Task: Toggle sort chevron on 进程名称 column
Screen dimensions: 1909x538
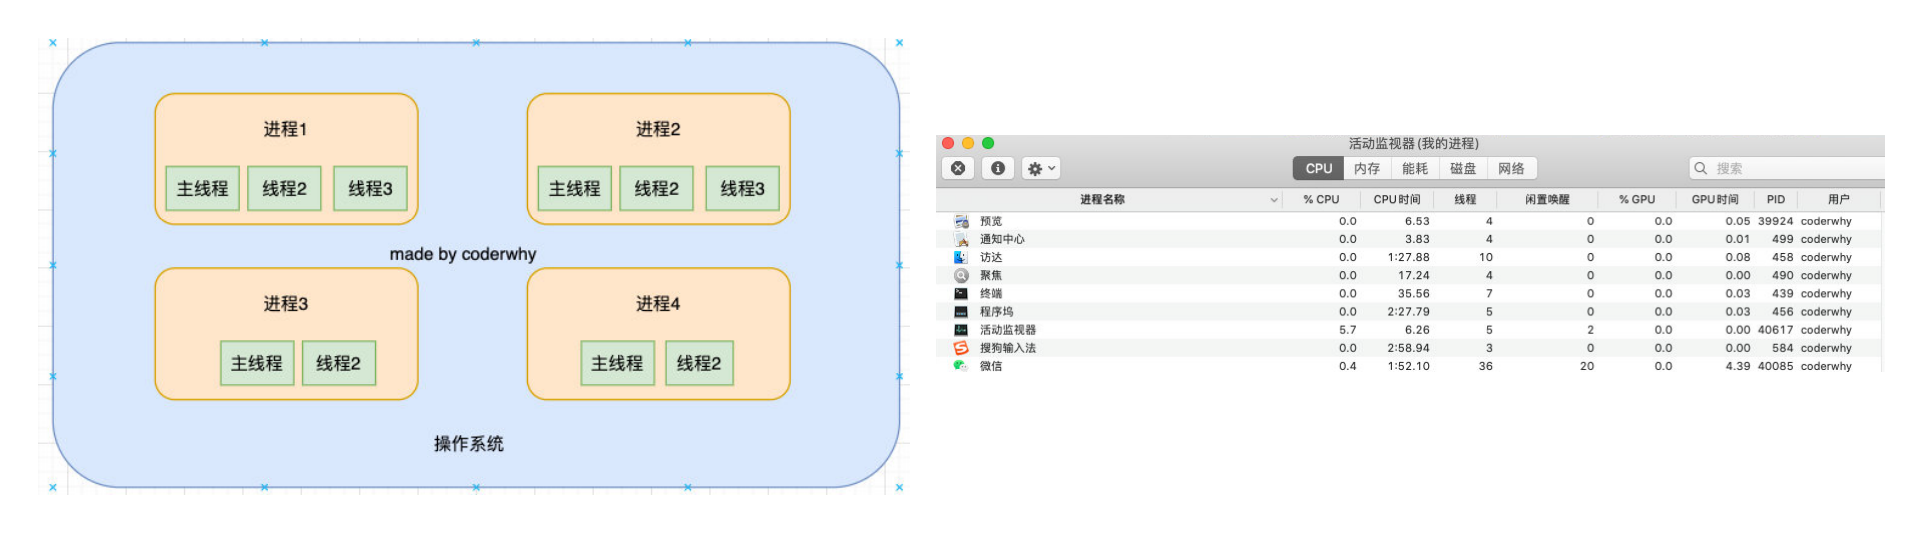Action: tap(1274, 200)
